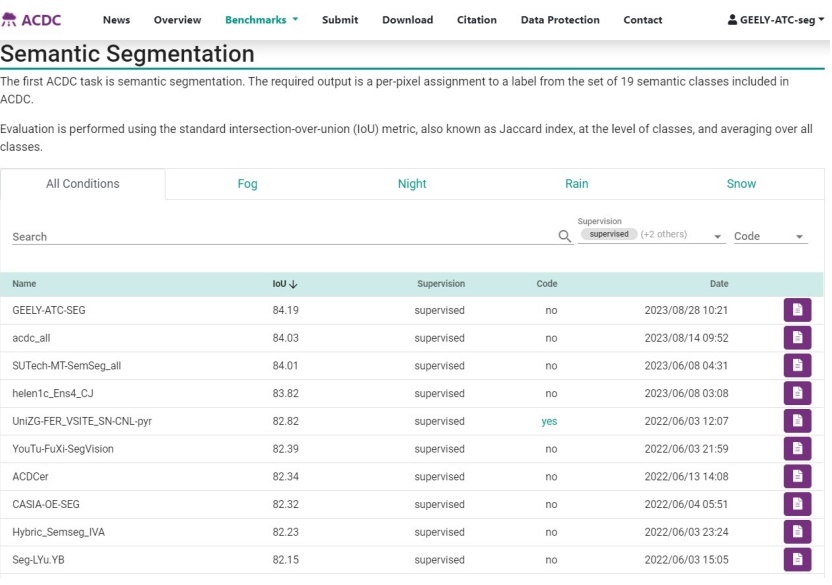832x585 pixels.
Task: Click the date 2022/06/13 14:08
Action: click(686, 476)
